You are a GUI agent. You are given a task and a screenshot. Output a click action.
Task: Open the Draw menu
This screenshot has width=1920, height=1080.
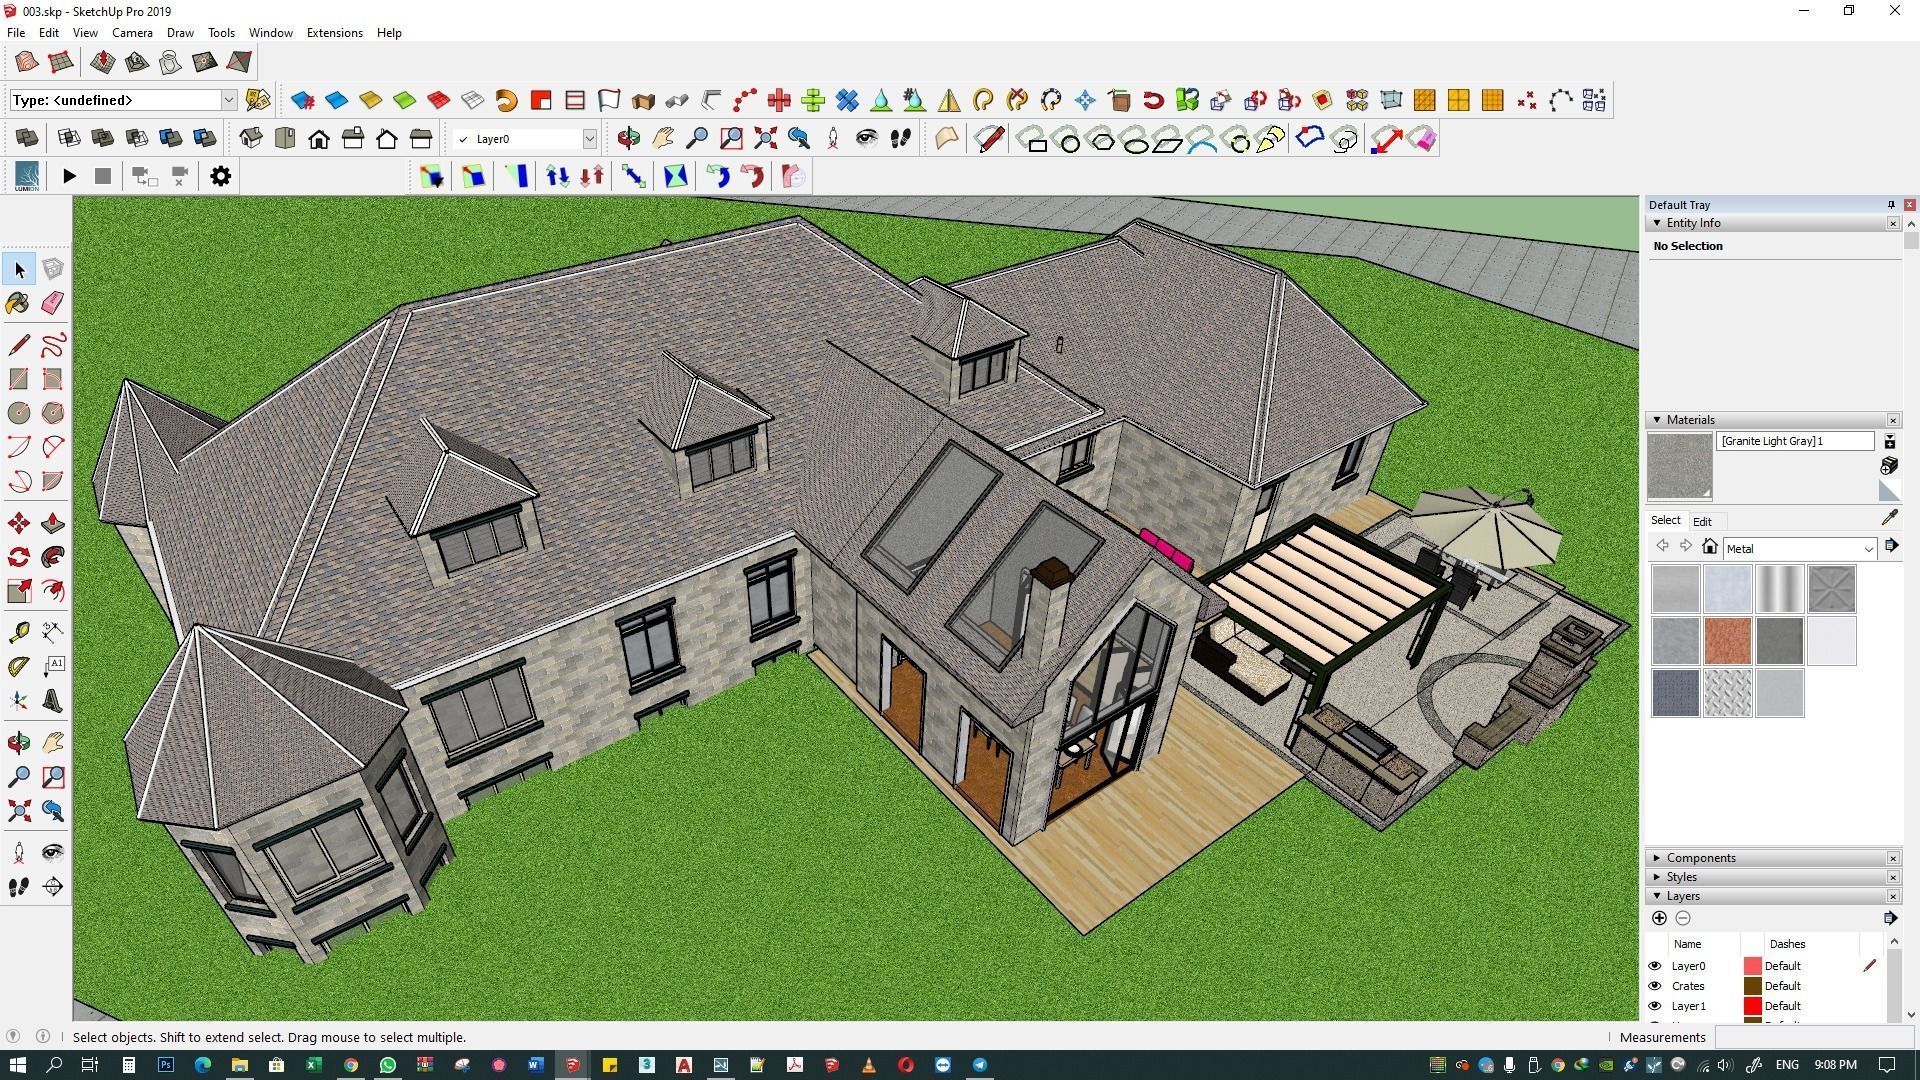point(180,32)
